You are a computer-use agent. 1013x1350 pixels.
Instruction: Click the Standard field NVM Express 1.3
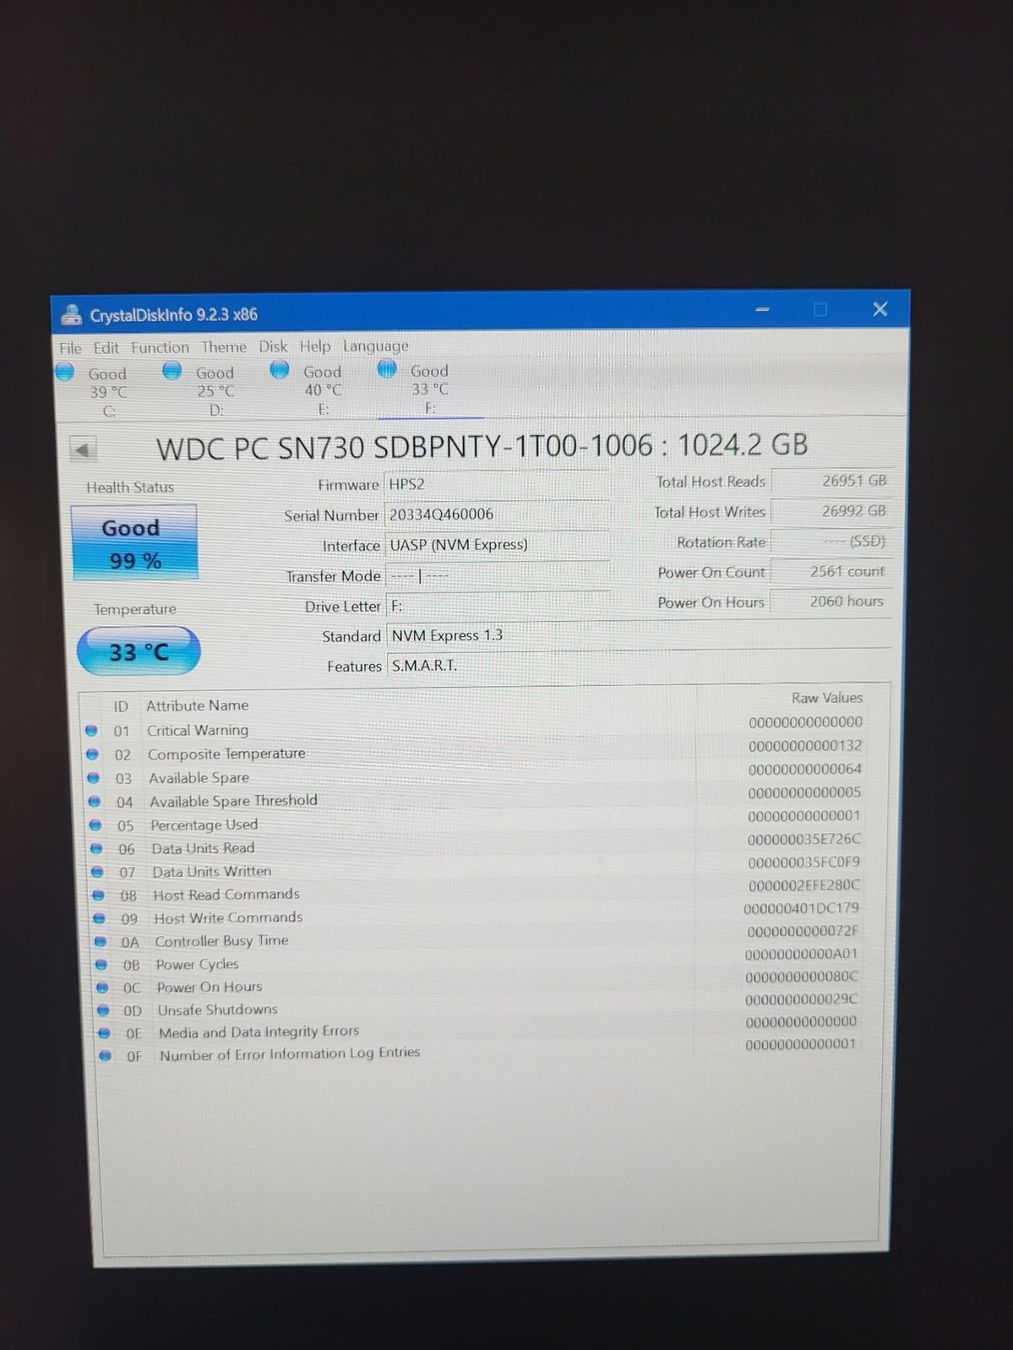tap(638, 635)
